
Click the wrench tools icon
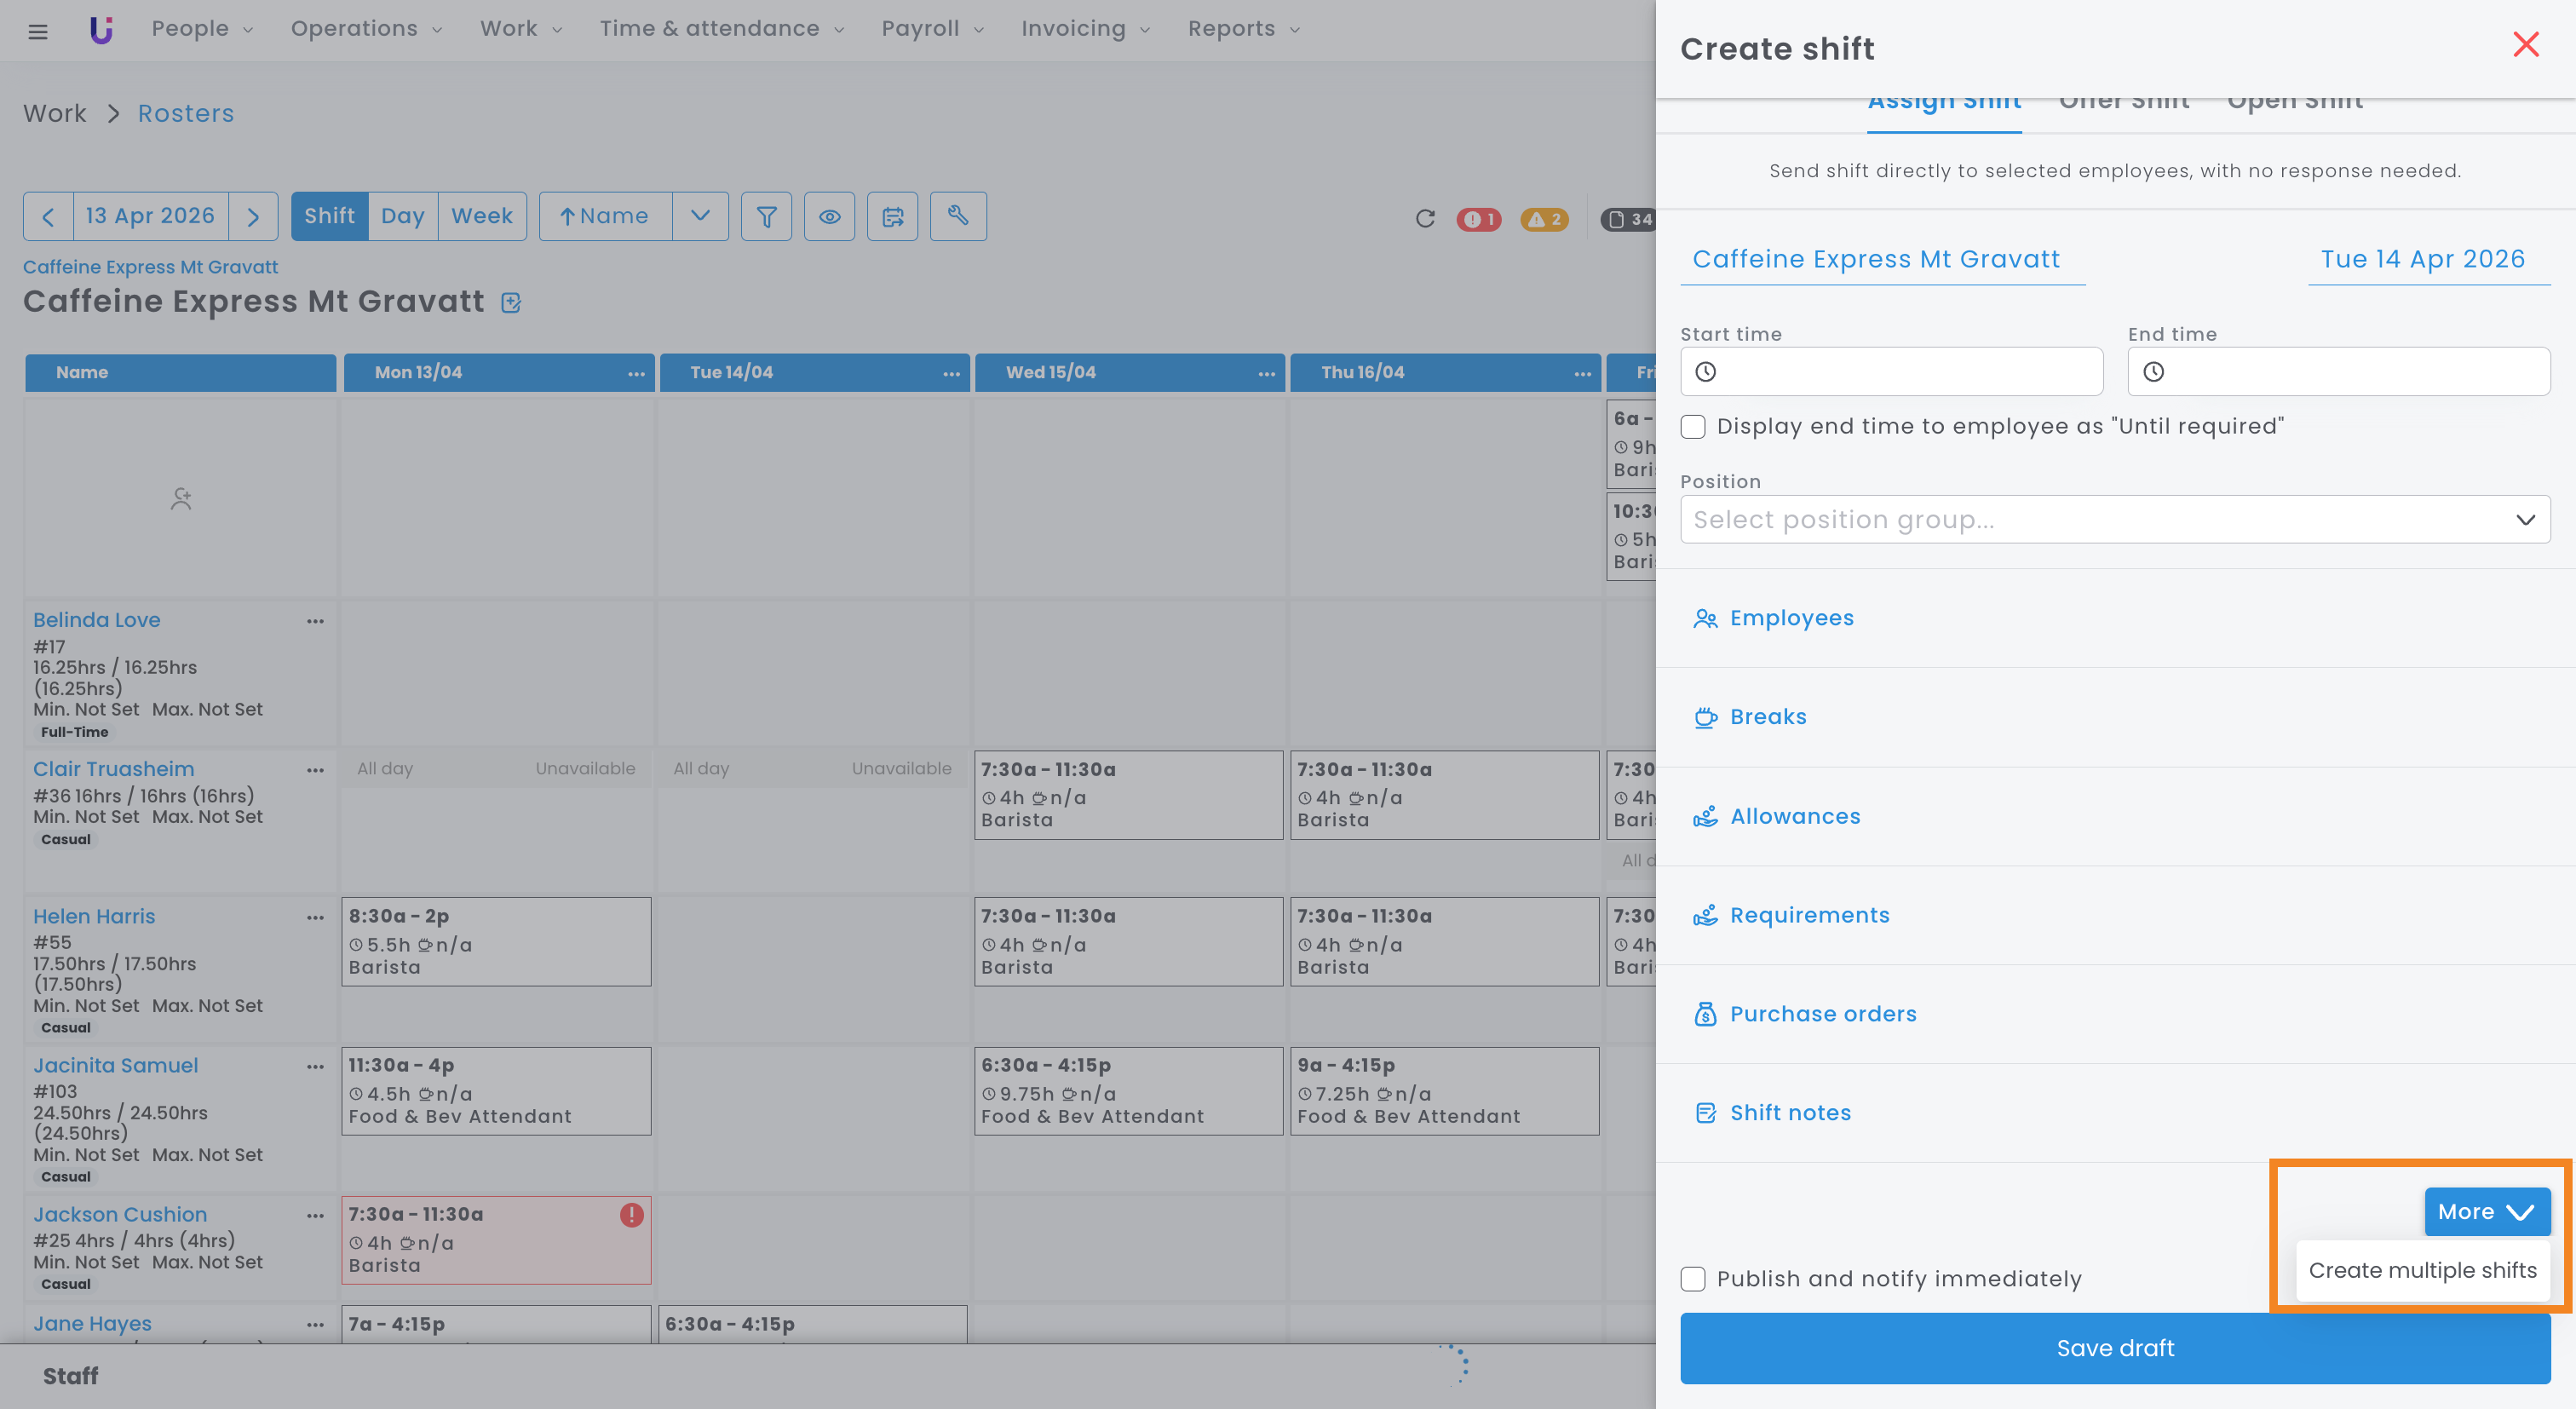click(x=957, y=216)
